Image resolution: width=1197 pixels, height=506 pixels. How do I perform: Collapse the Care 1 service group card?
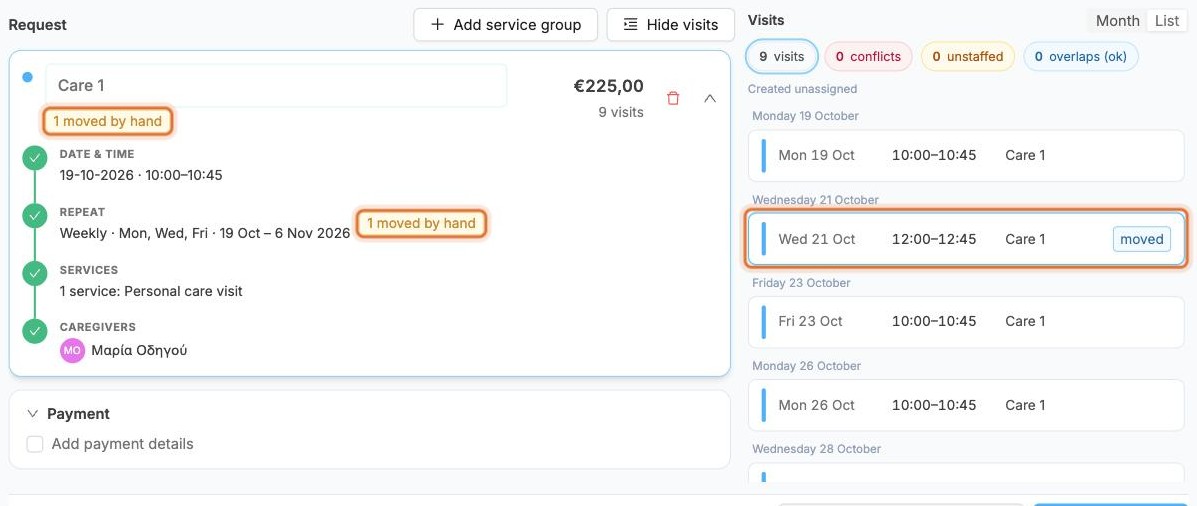[x=710, y=98]
